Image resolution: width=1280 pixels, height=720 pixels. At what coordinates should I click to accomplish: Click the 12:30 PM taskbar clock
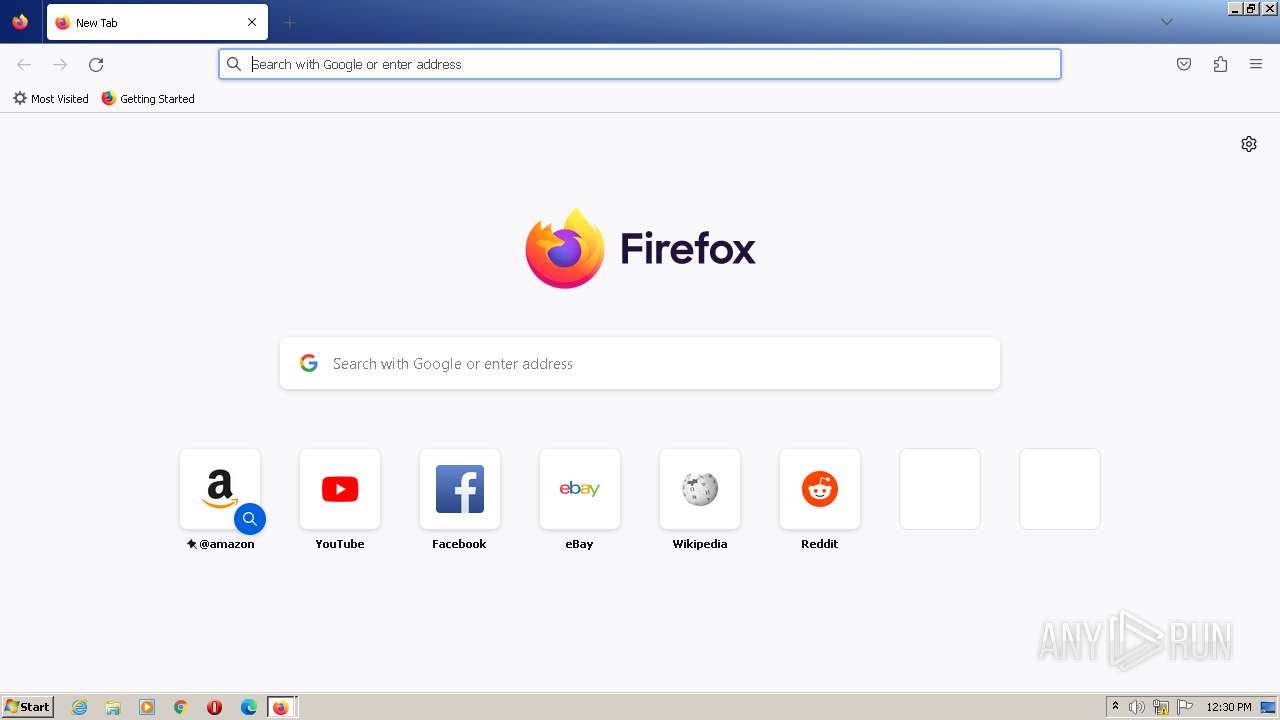(1229, 707)
